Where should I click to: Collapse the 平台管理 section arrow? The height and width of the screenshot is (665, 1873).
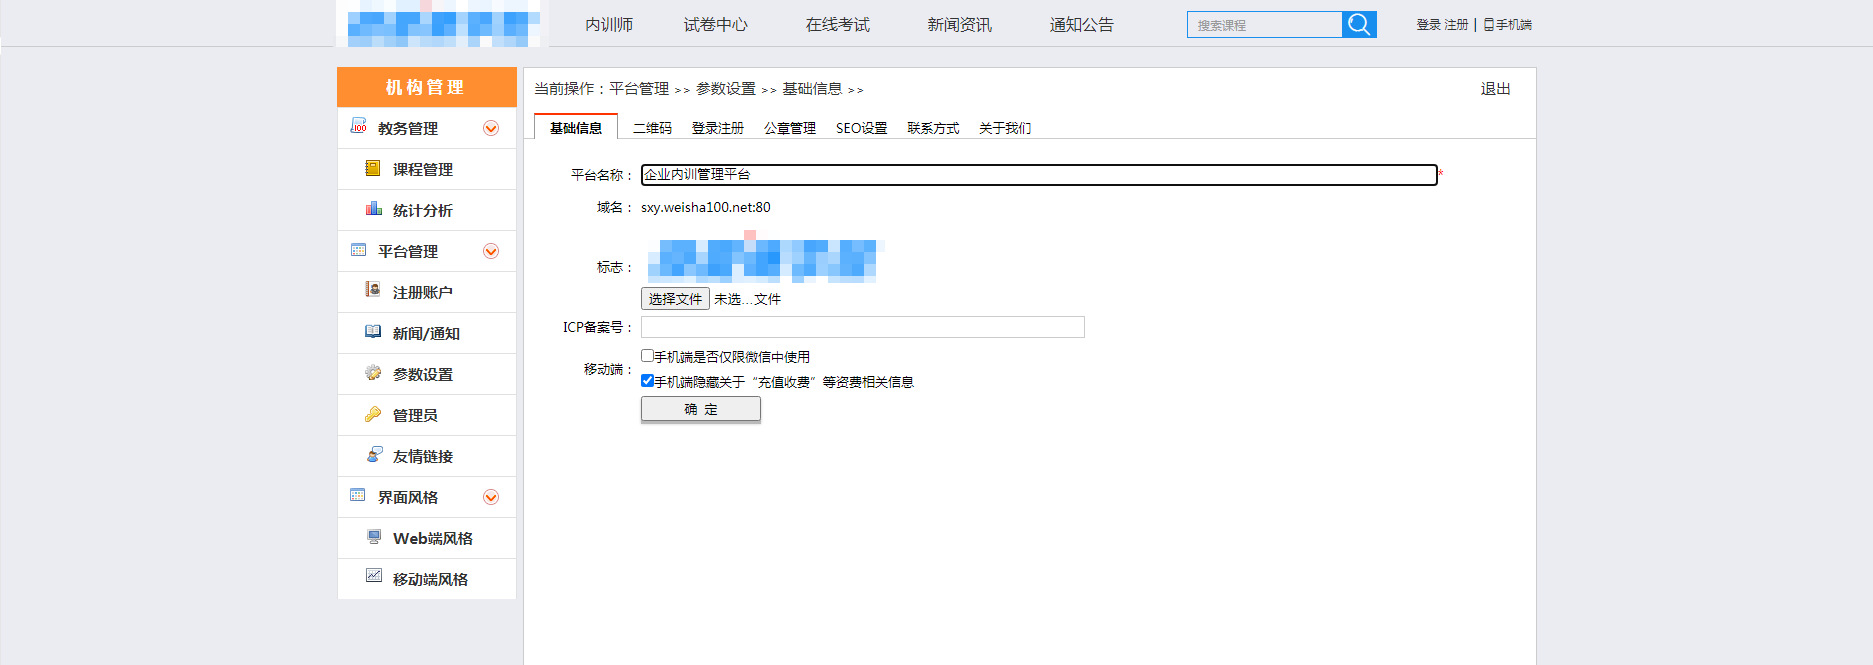coord(491,251)
